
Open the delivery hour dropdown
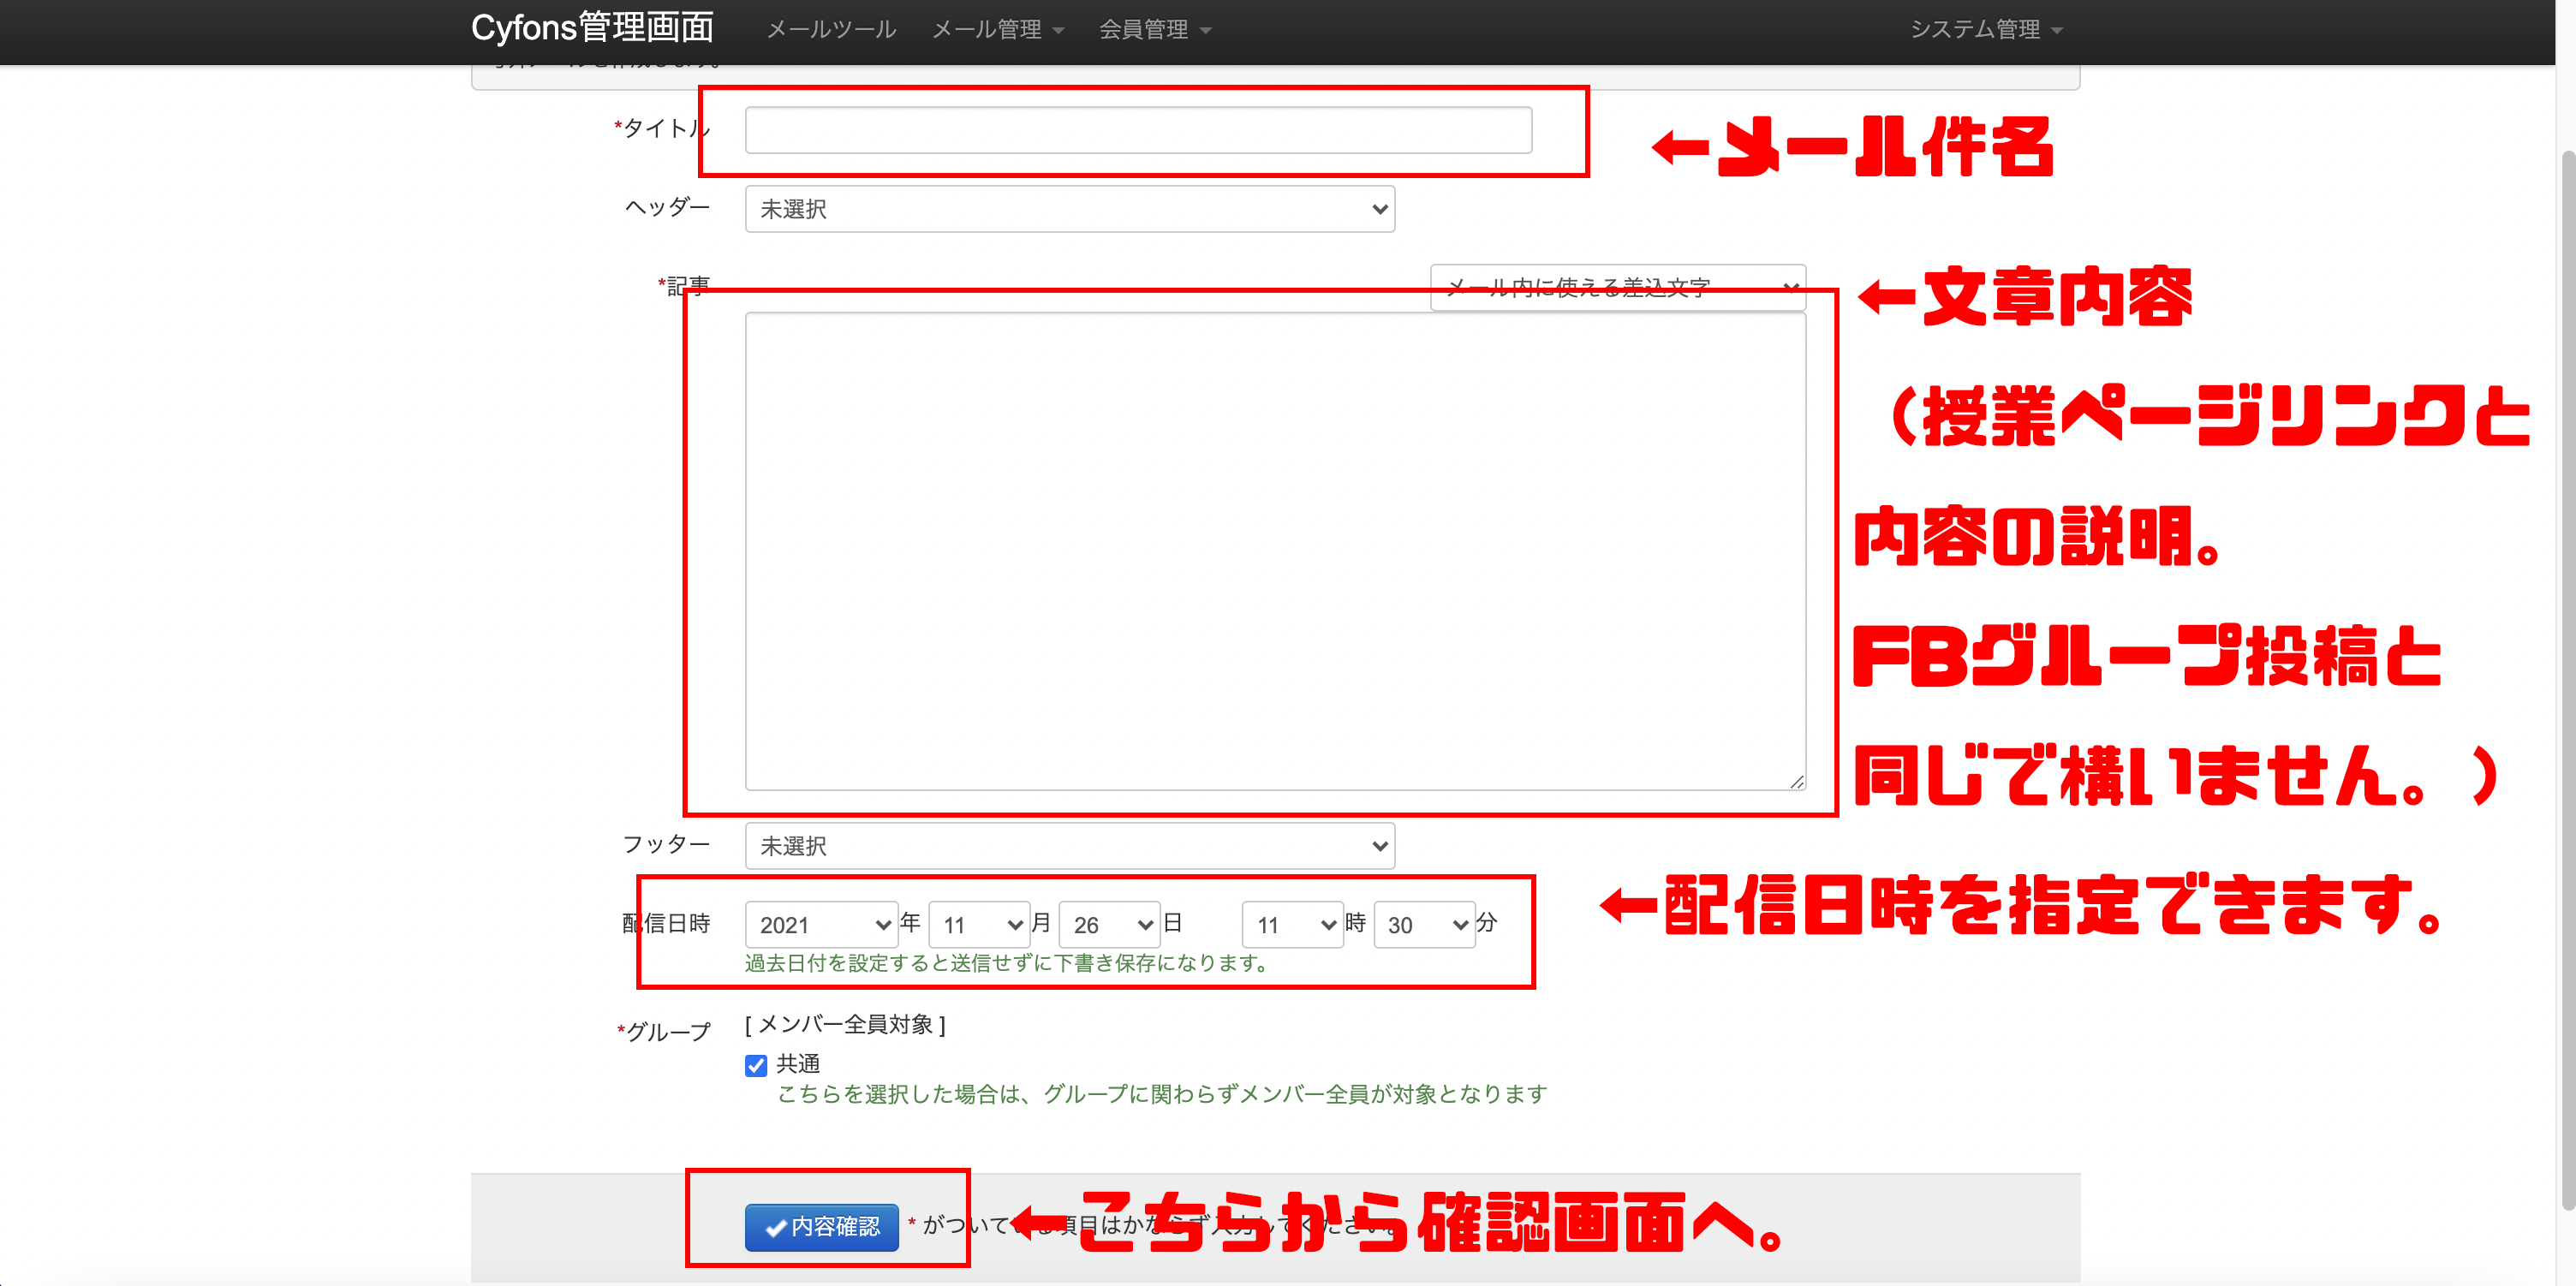1292,925
